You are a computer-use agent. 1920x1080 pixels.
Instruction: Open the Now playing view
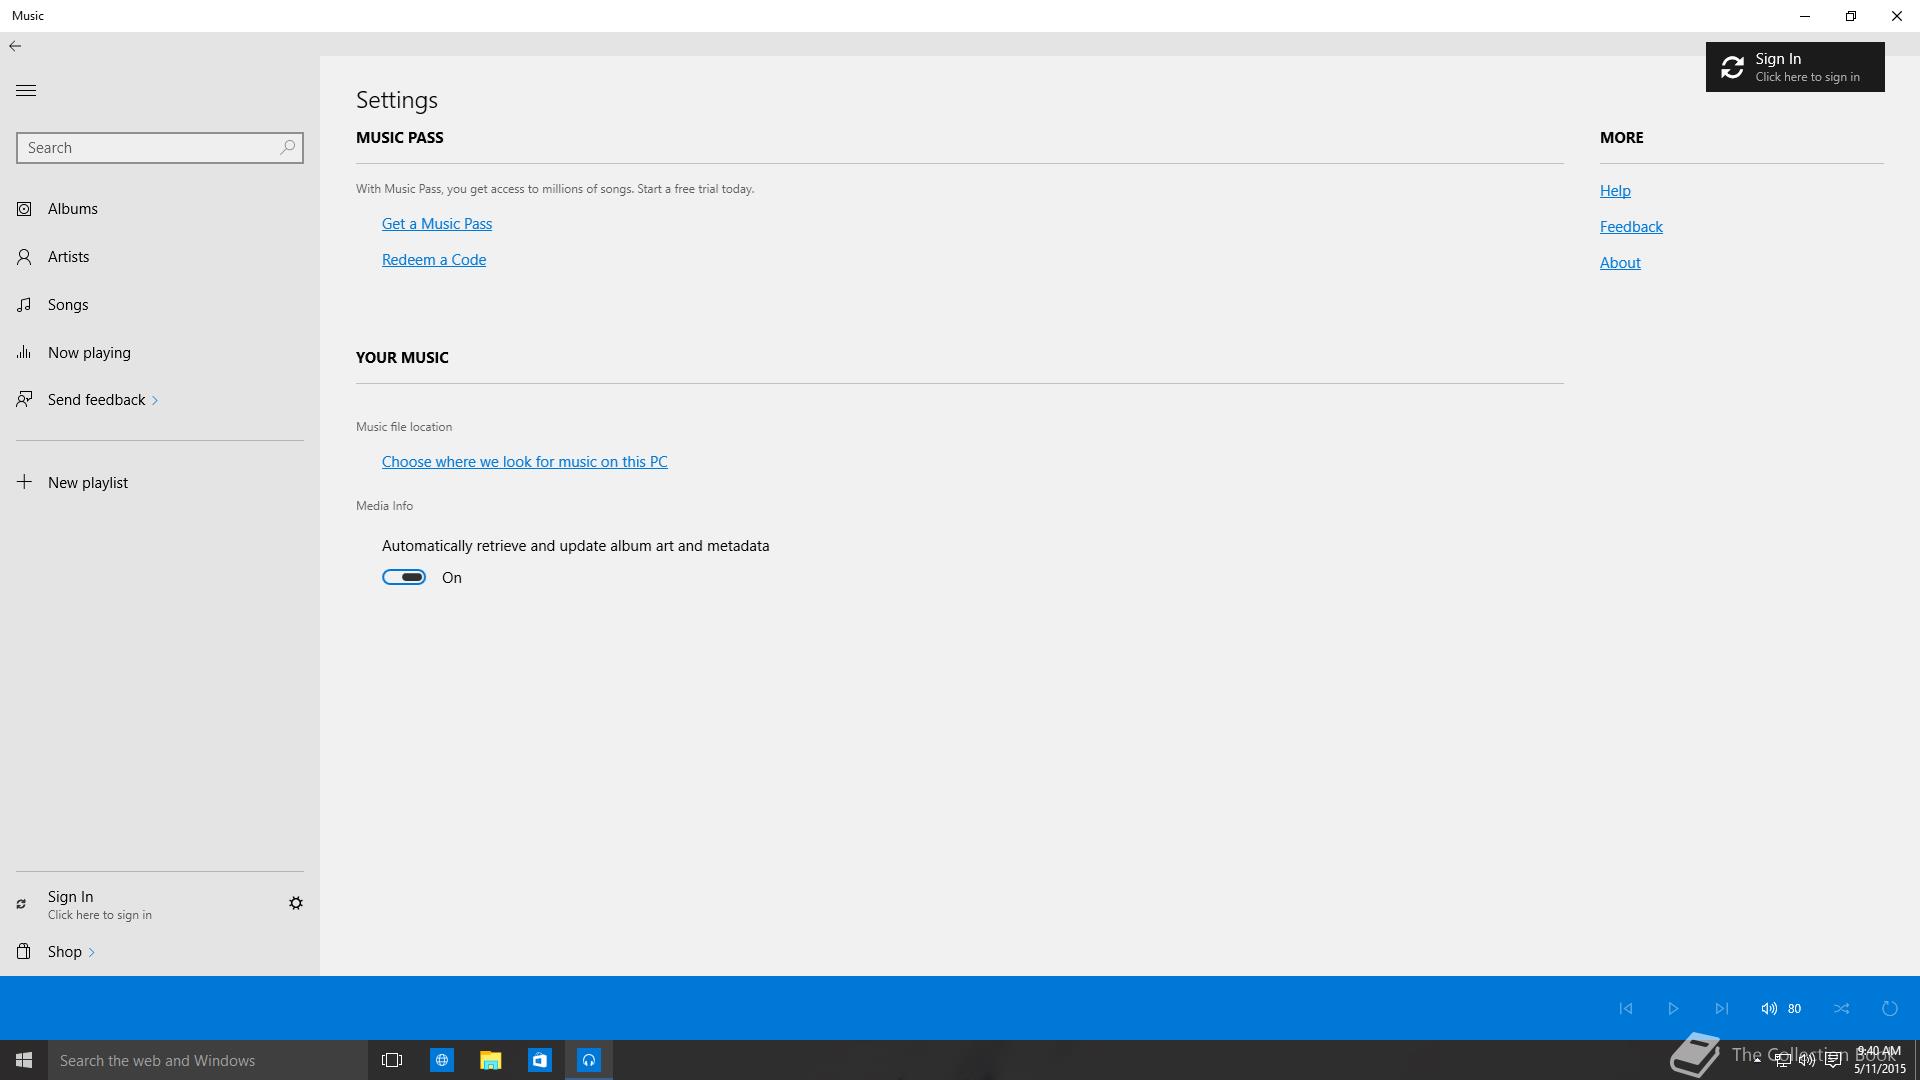[x=88, y=353]
